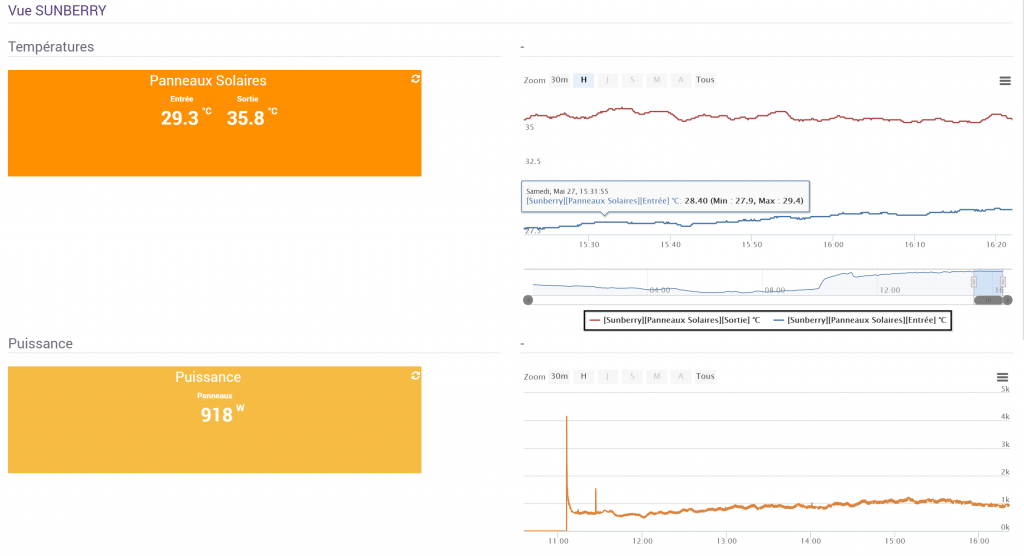Image resolution: width=1024 pixels, height=556 pixels.
Task: Click the Puissance widget title
Action: 208,377
